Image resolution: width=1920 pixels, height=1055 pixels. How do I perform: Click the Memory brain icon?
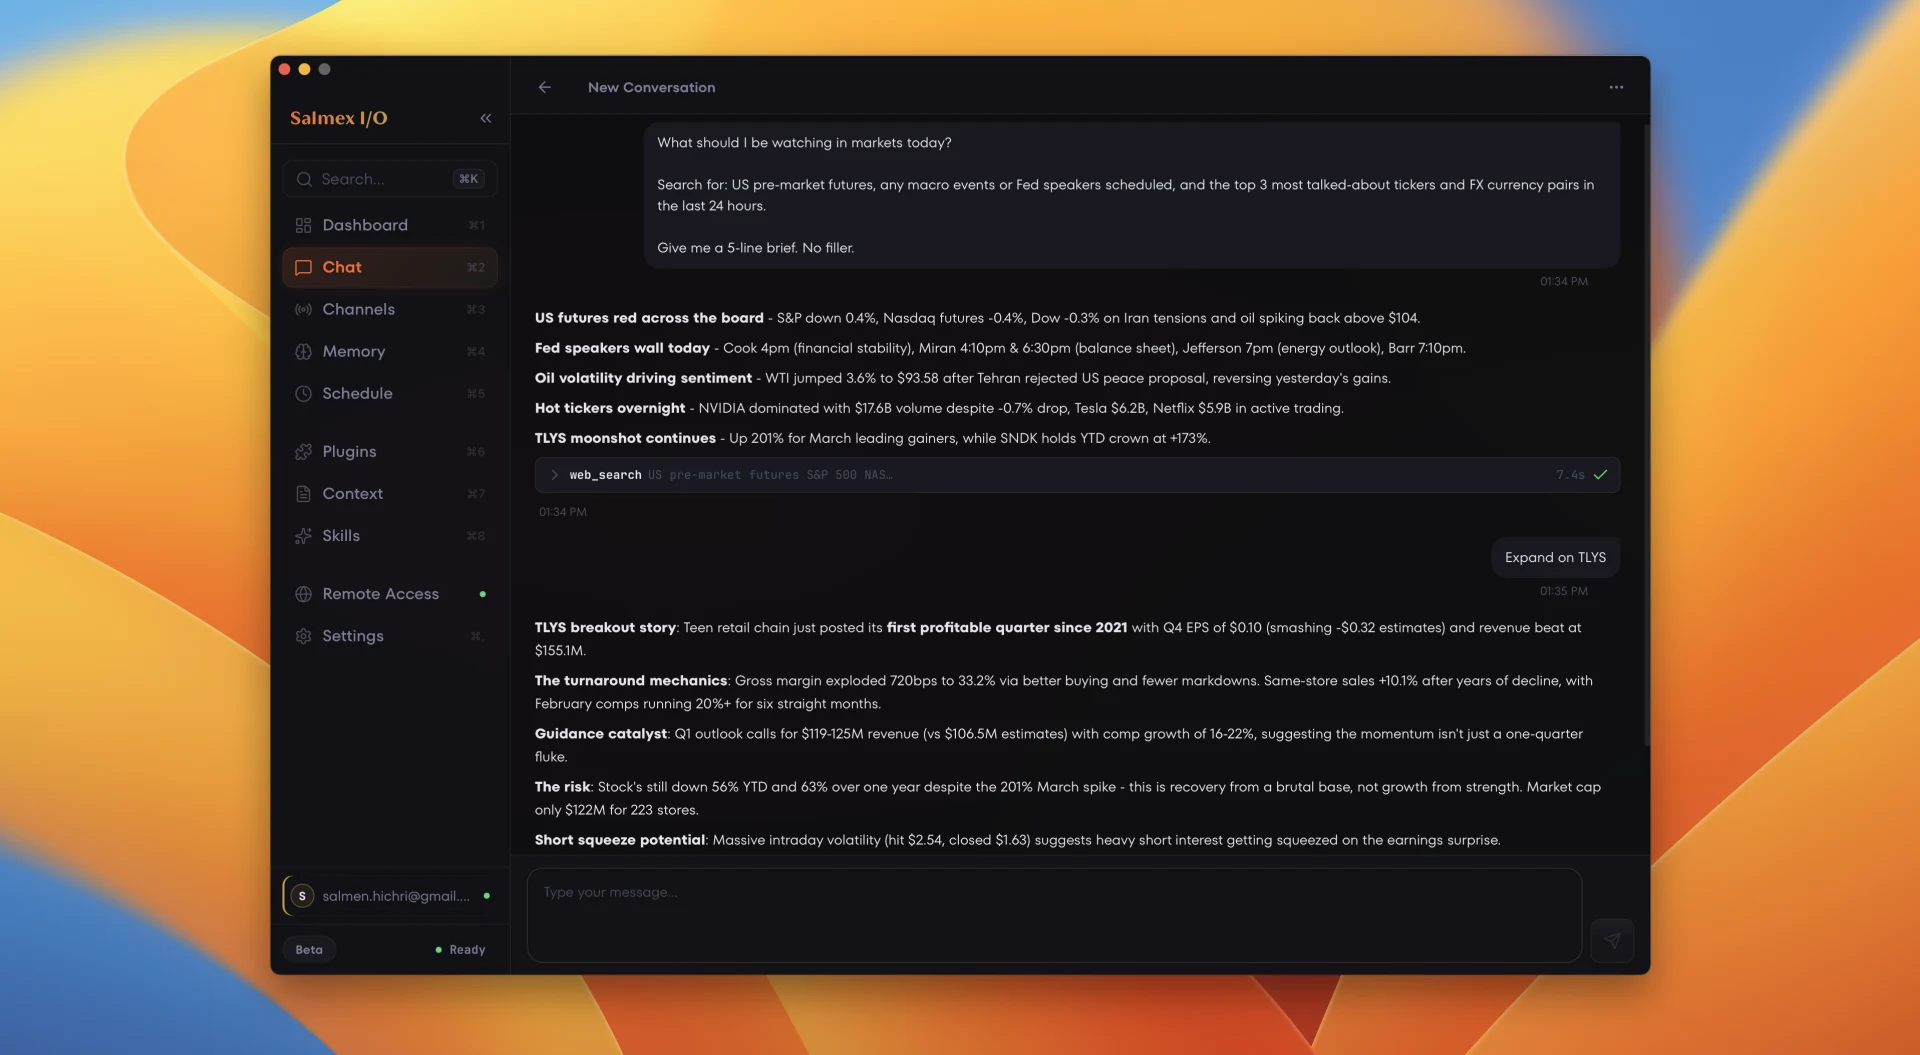coord(304,351)
